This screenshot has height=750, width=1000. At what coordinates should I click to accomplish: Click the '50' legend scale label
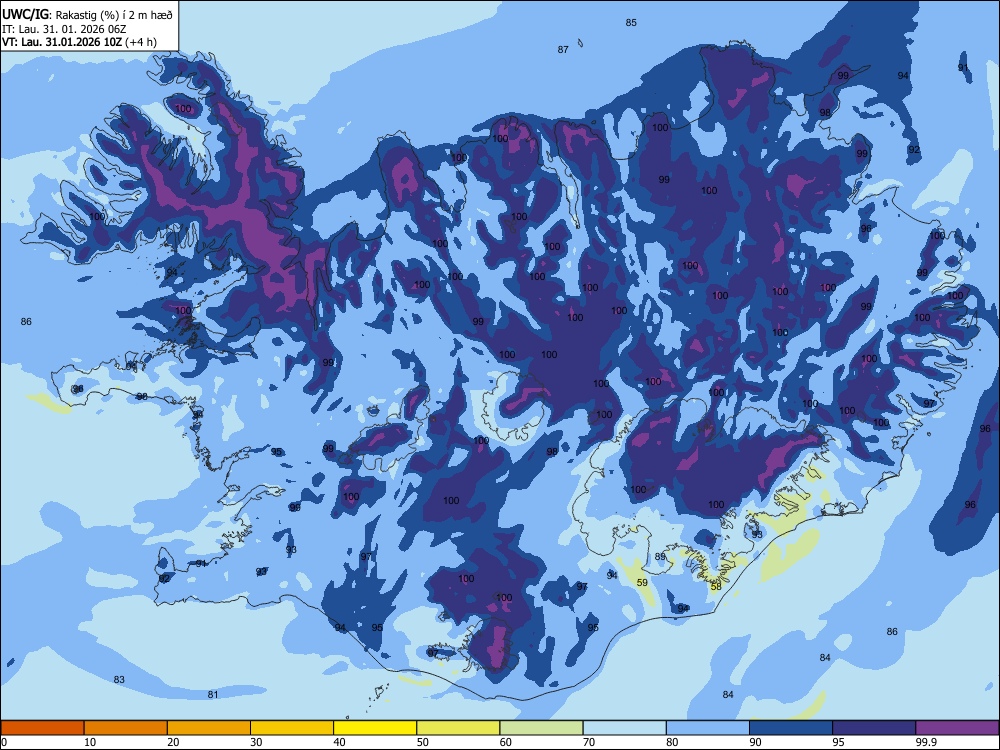coord(423,742)
